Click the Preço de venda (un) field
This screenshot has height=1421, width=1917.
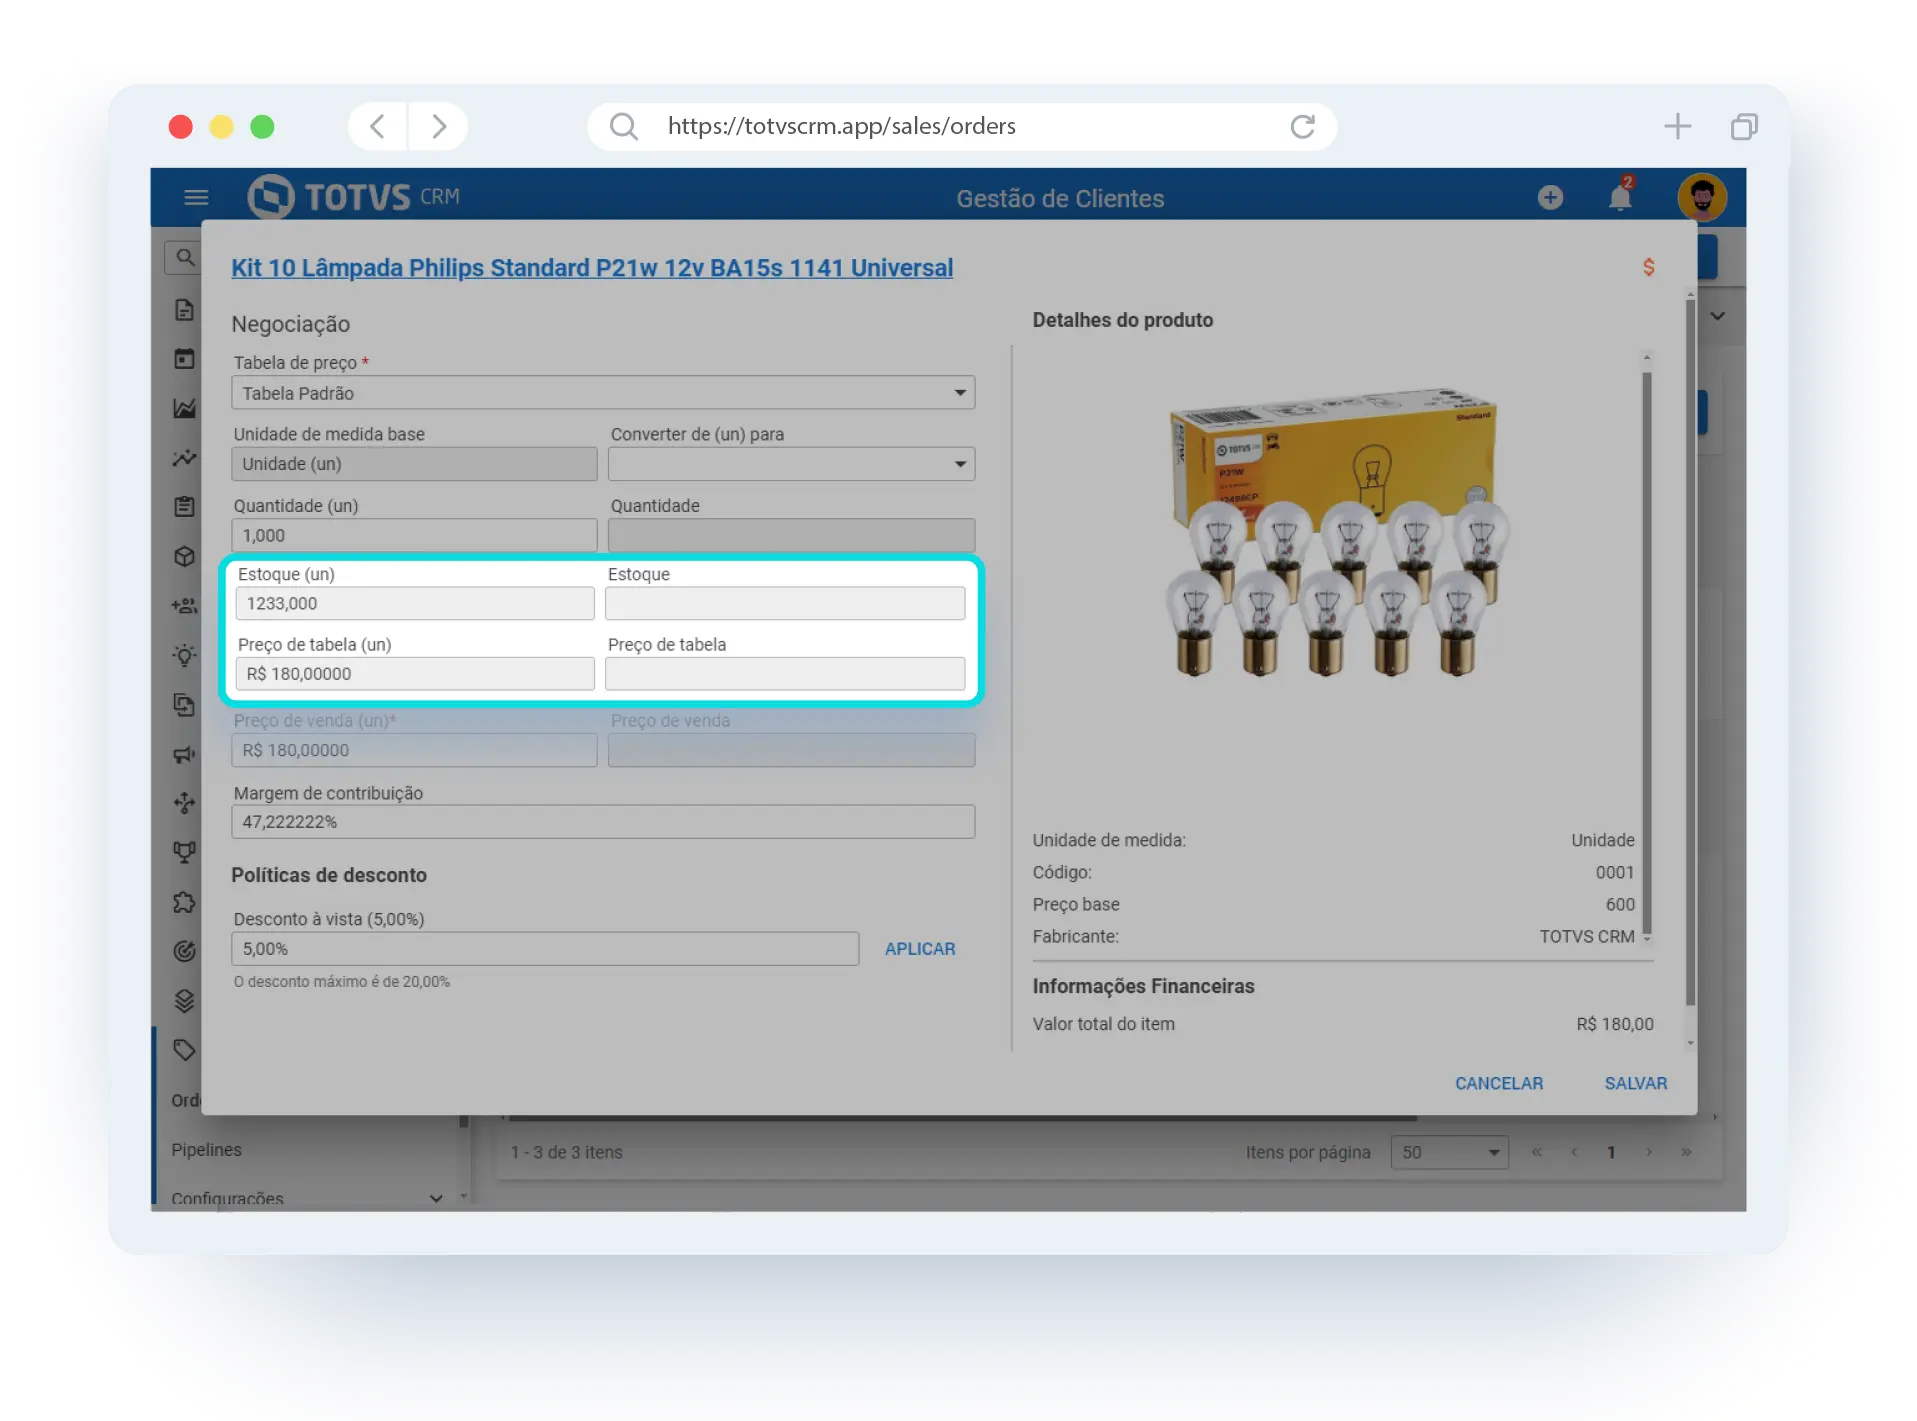(414, 750)
